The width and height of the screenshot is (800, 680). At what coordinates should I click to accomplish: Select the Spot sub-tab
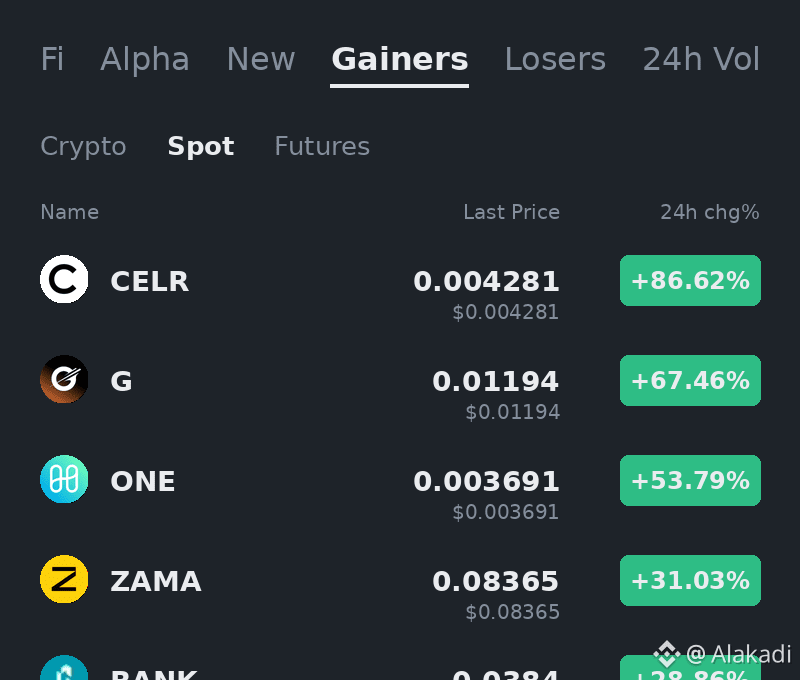[x=201, y=146]
